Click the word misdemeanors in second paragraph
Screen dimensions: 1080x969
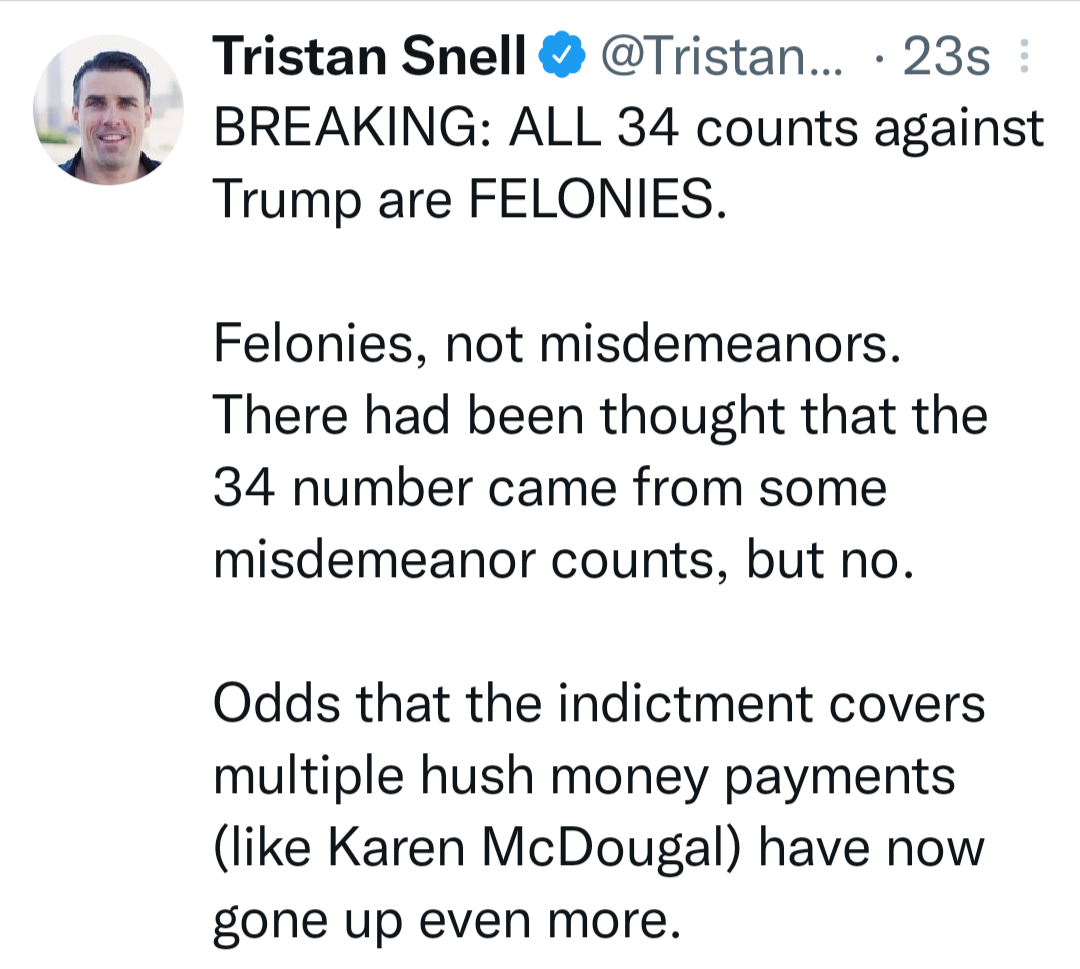(x=720, y=343)
